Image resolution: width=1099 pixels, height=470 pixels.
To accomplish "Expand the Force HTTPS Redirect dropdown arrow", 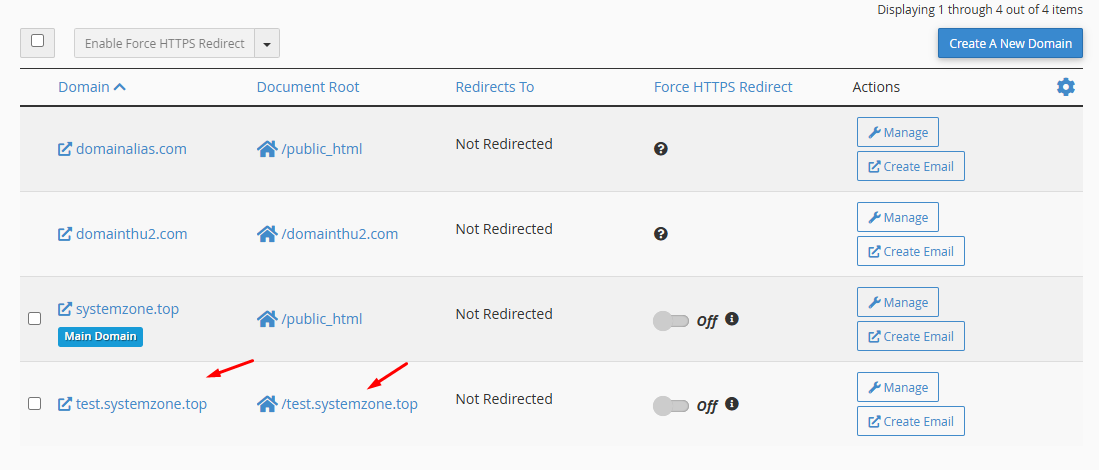I will tap(267, 44).
